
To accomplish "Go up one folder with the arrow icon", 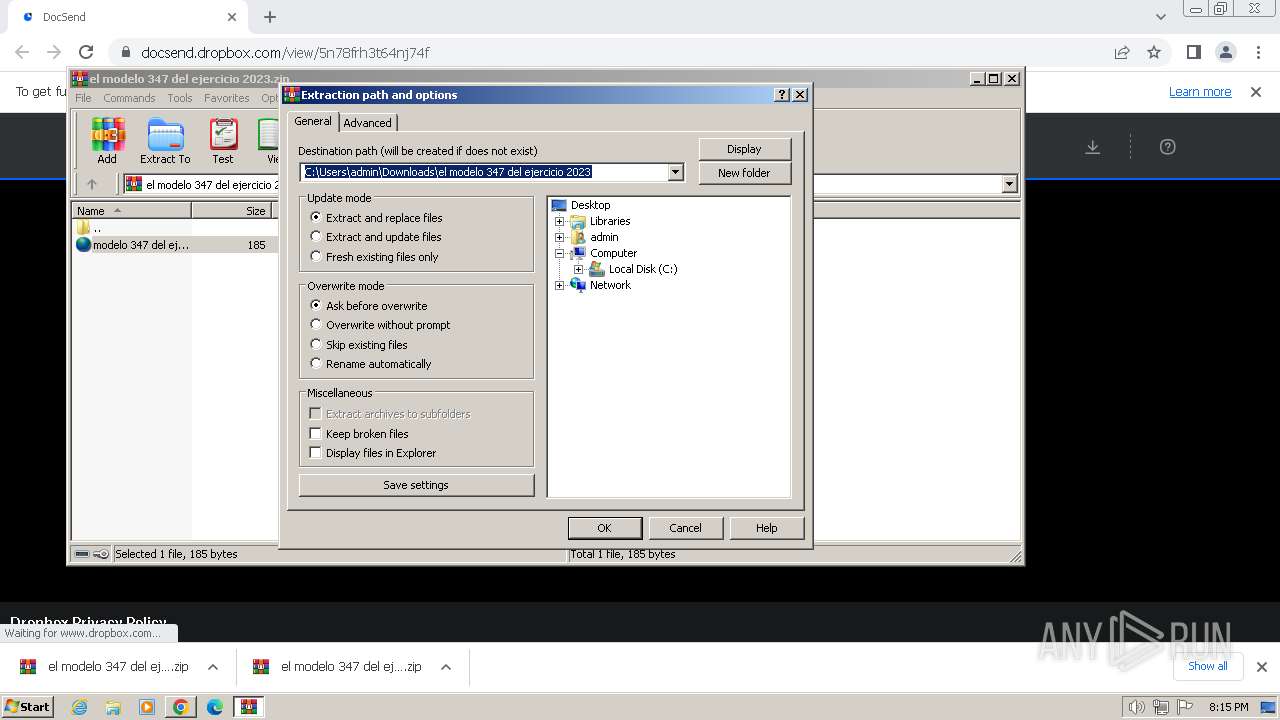I will coord(92,184).
